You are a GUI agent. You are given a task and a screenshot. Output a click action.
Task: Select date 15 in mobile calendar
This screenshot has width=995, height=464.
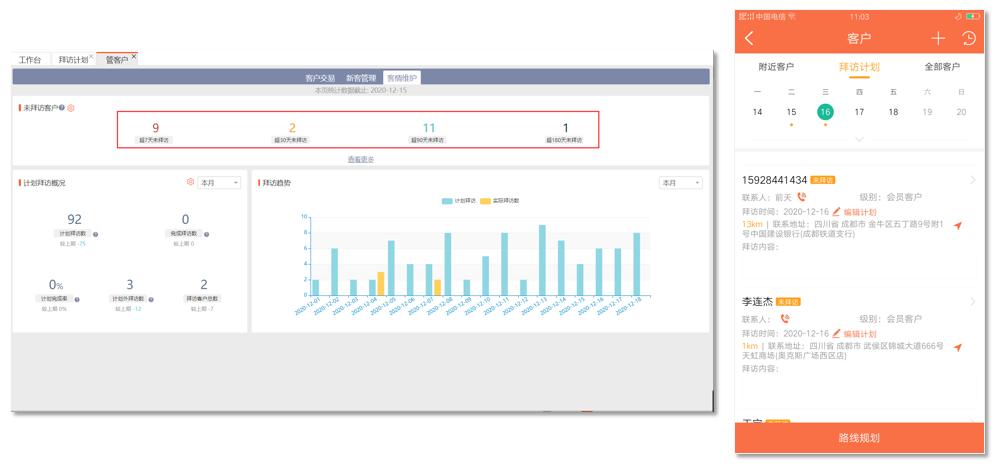791,112
